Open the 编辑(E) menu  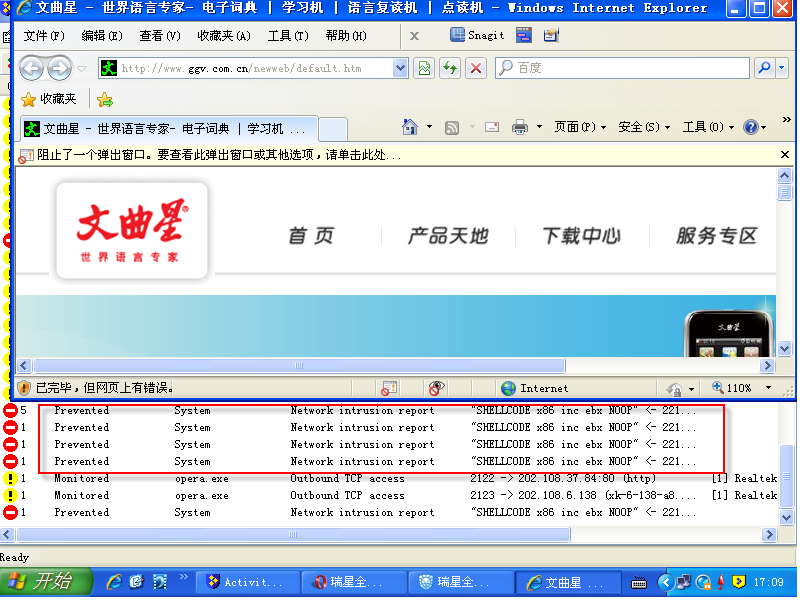pos(102,36)
